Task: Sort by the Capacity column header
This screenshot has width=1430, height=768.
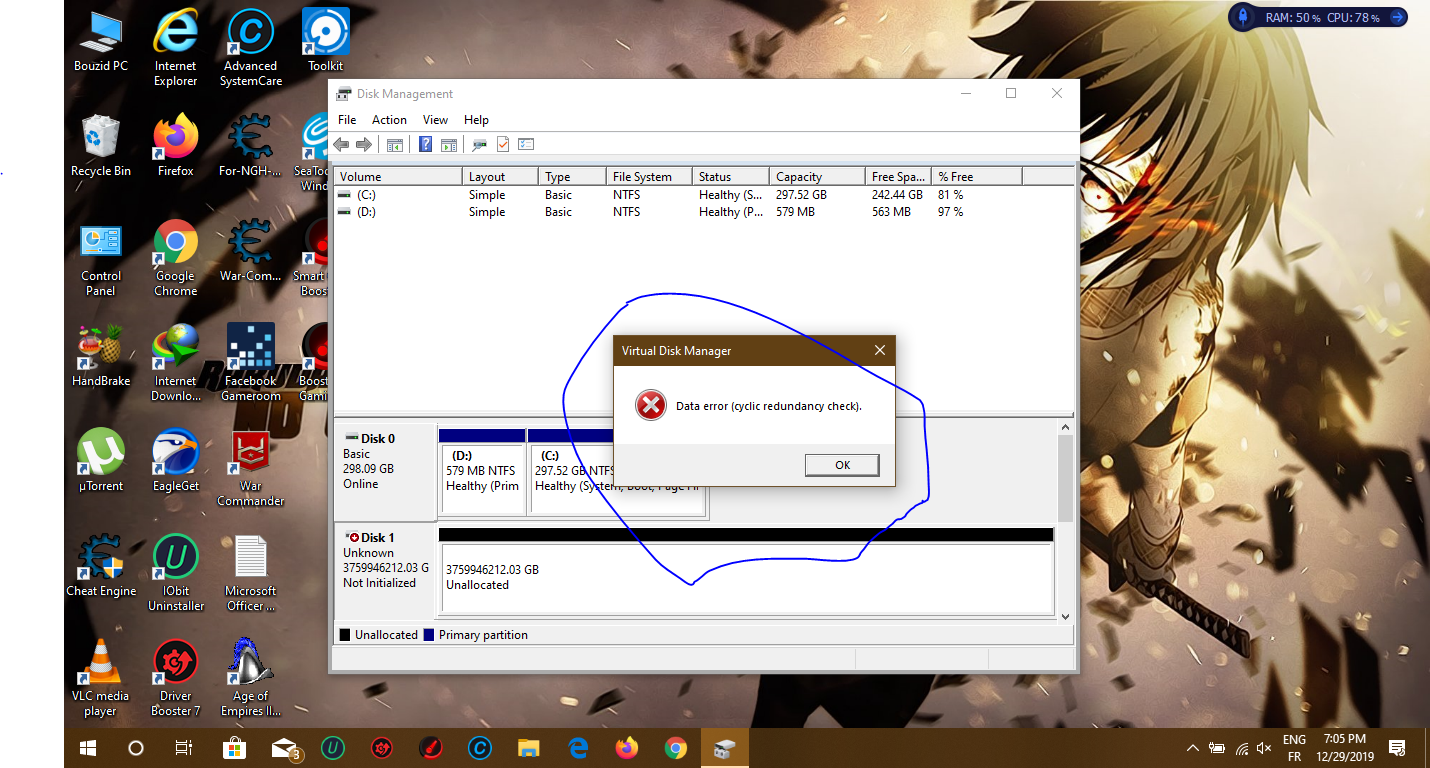Action: tap(817, 177)
